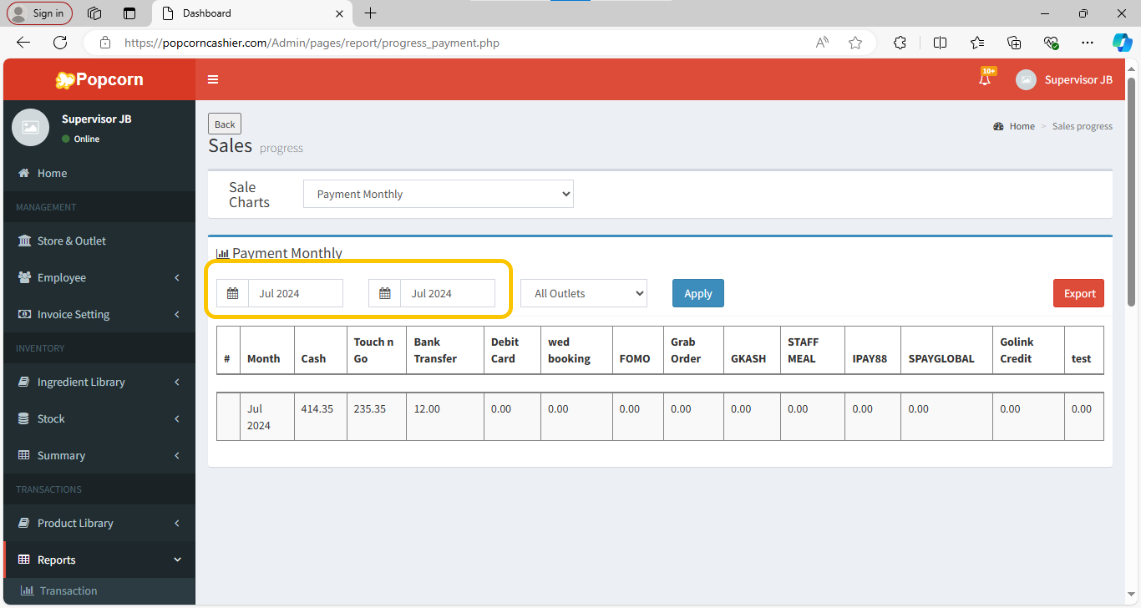Click the blue Apply button
This screenshot has width=1141, height=608.
(x=698, y=293)
